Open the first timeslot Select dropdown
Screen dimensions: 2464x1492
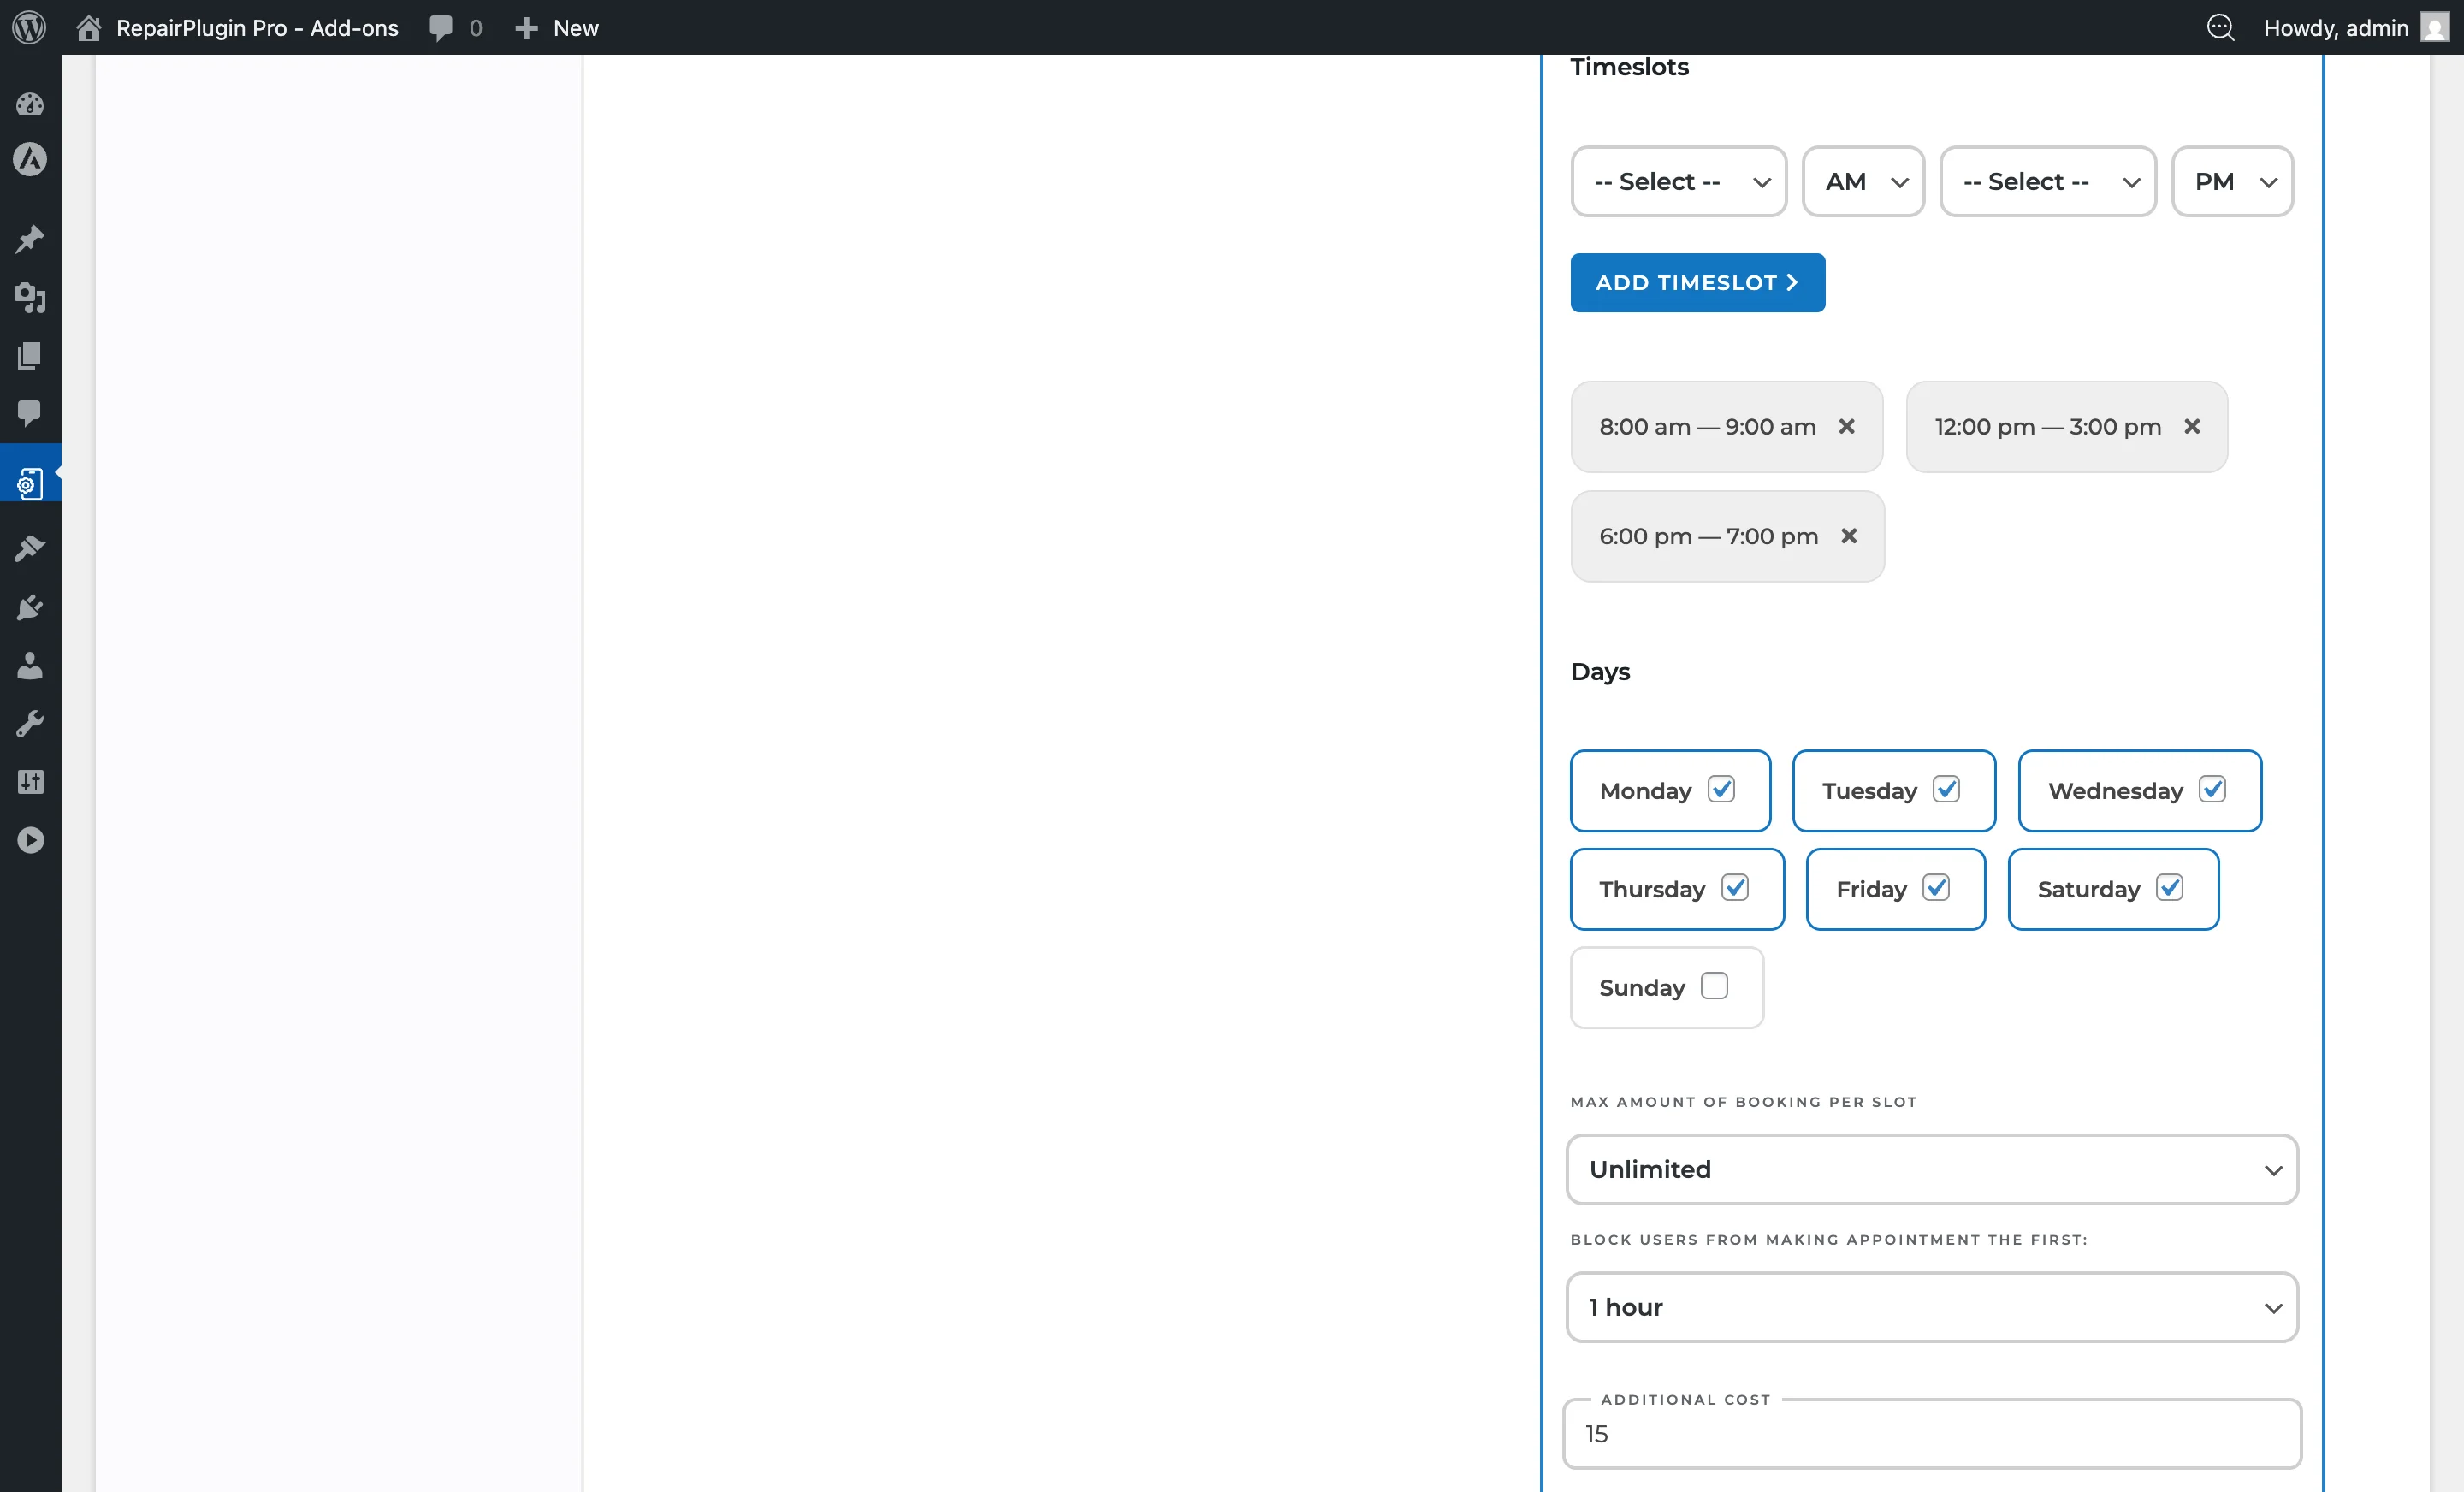1678,181
